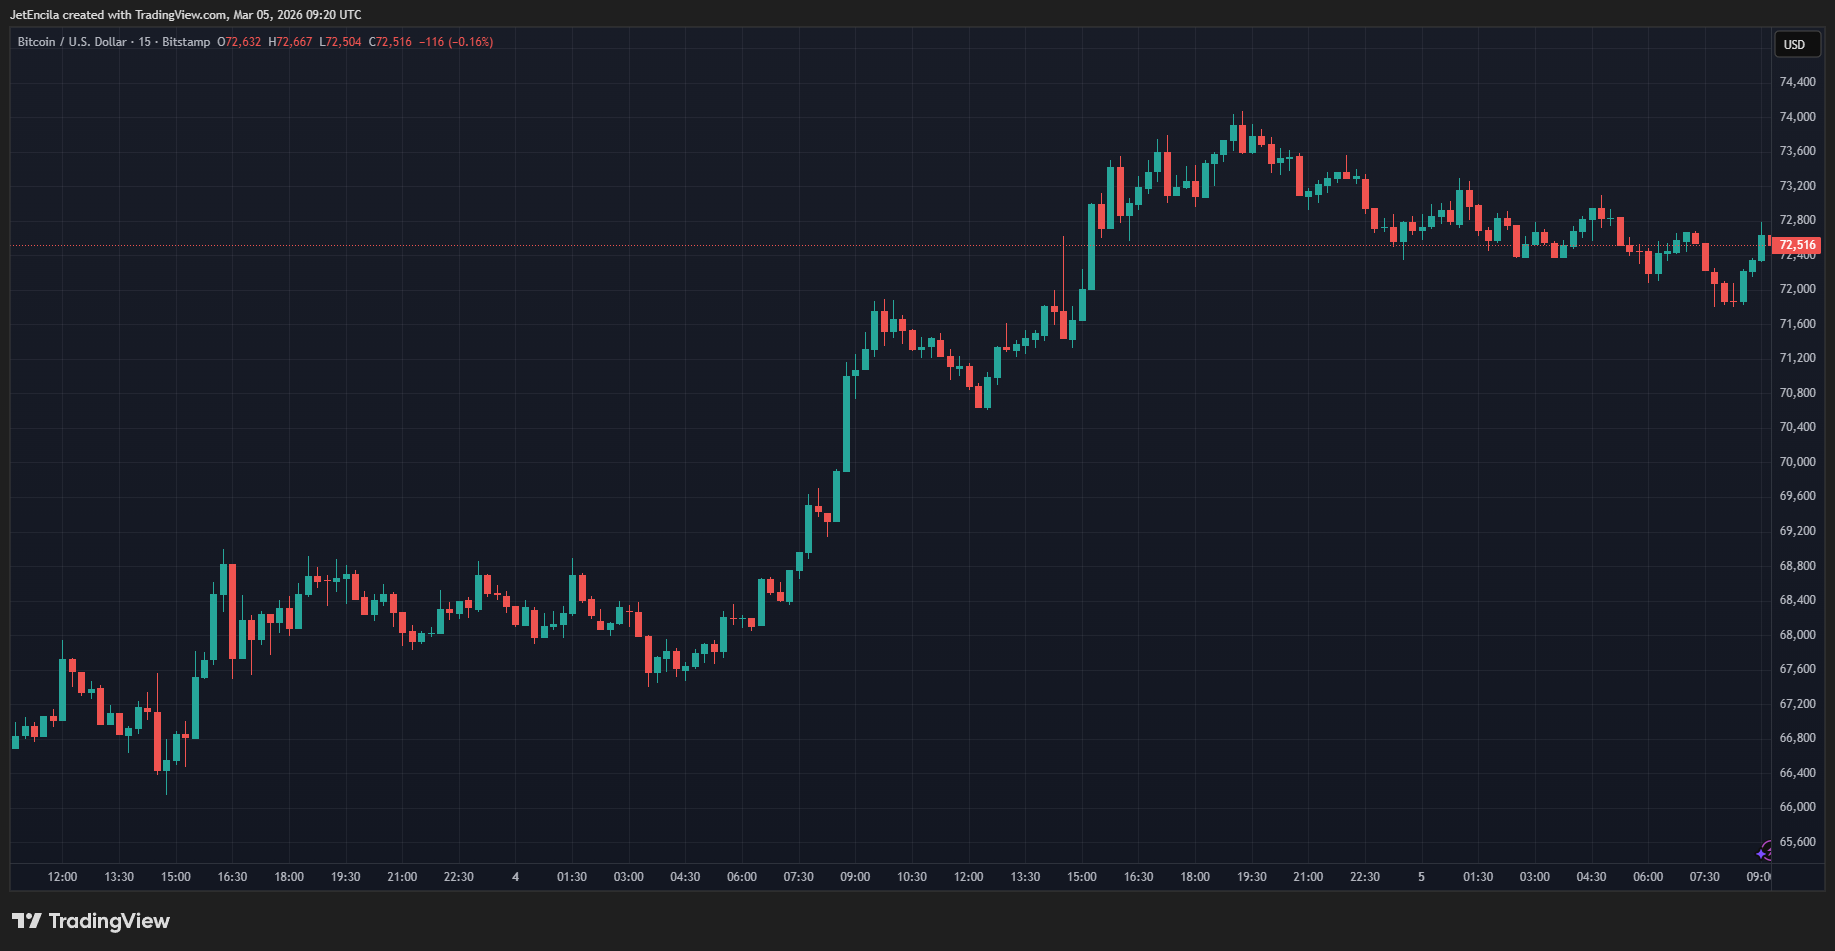Select the 15 interval in chart legend
1835x951 pixels.
click(x=145, y=42)
